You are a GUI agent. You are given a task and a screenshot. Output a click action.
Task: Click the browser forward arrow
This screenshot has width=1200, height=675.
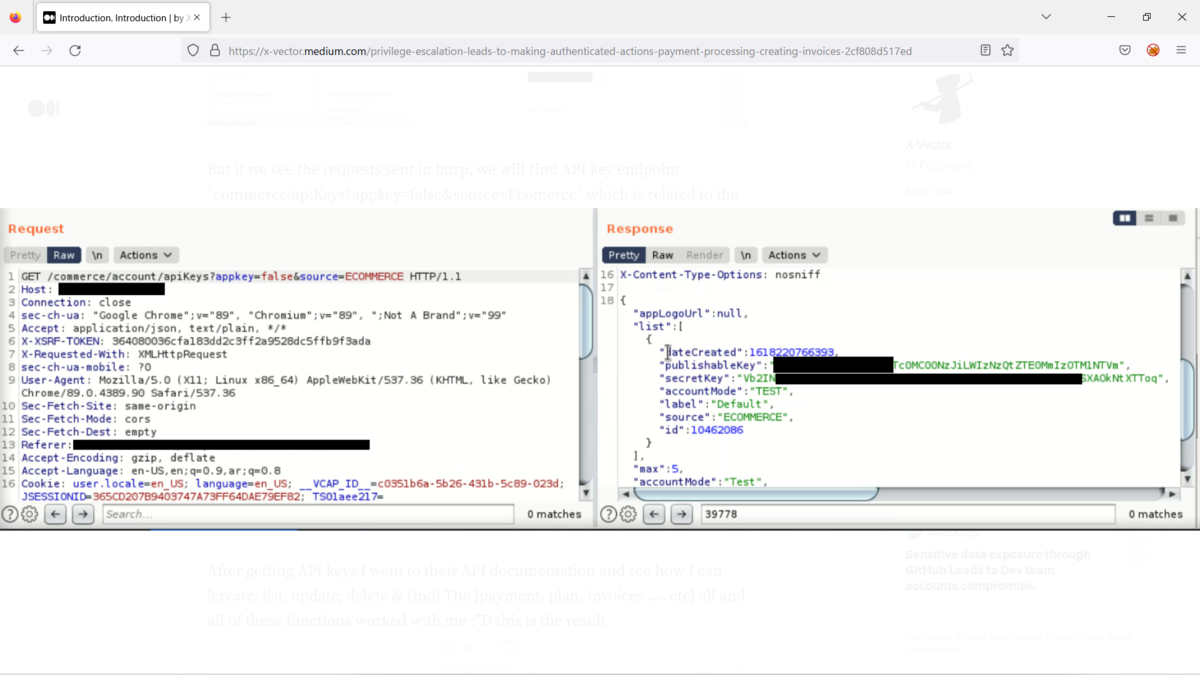pyautogui.click(x=46, y=50)
